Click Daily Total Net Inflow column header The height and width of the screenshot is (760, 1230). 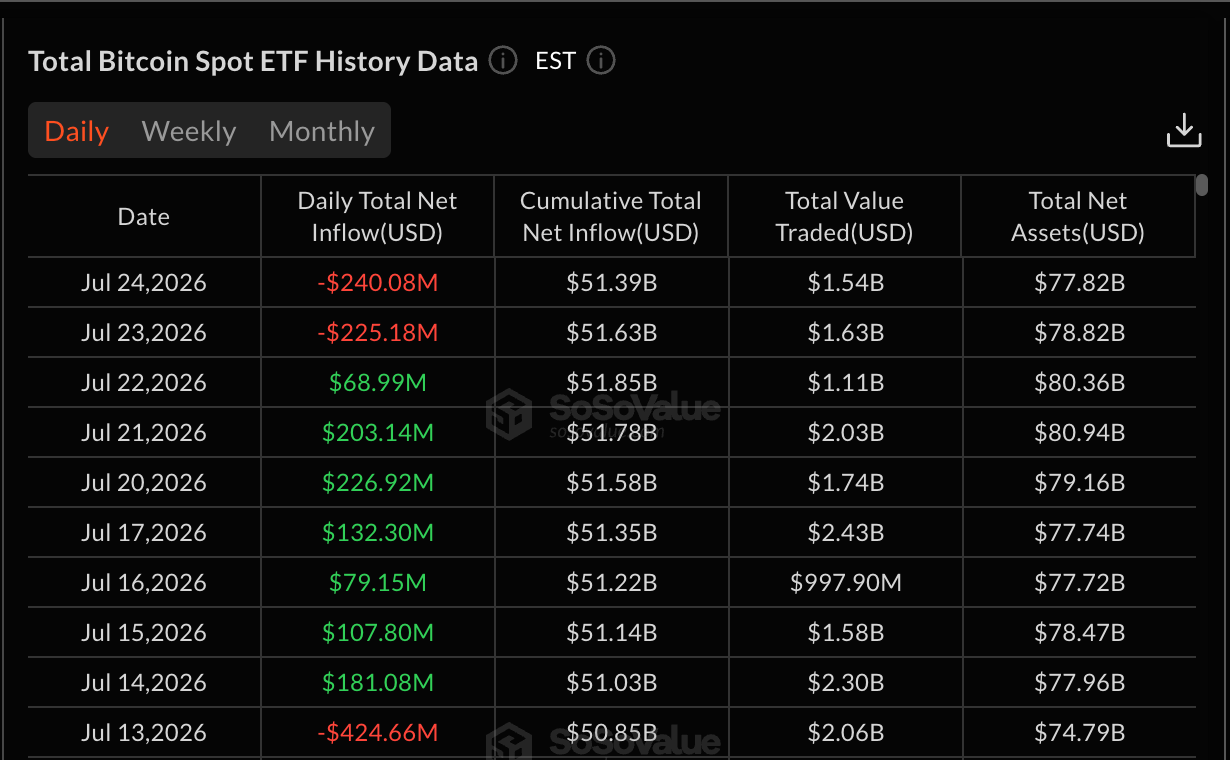[377, 217]
